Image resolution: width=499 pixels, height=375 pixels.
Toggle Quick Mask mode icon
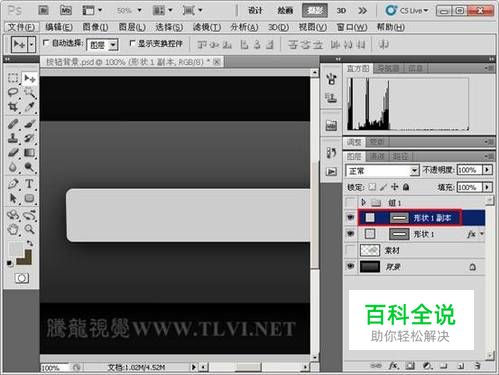coord(22,278)
